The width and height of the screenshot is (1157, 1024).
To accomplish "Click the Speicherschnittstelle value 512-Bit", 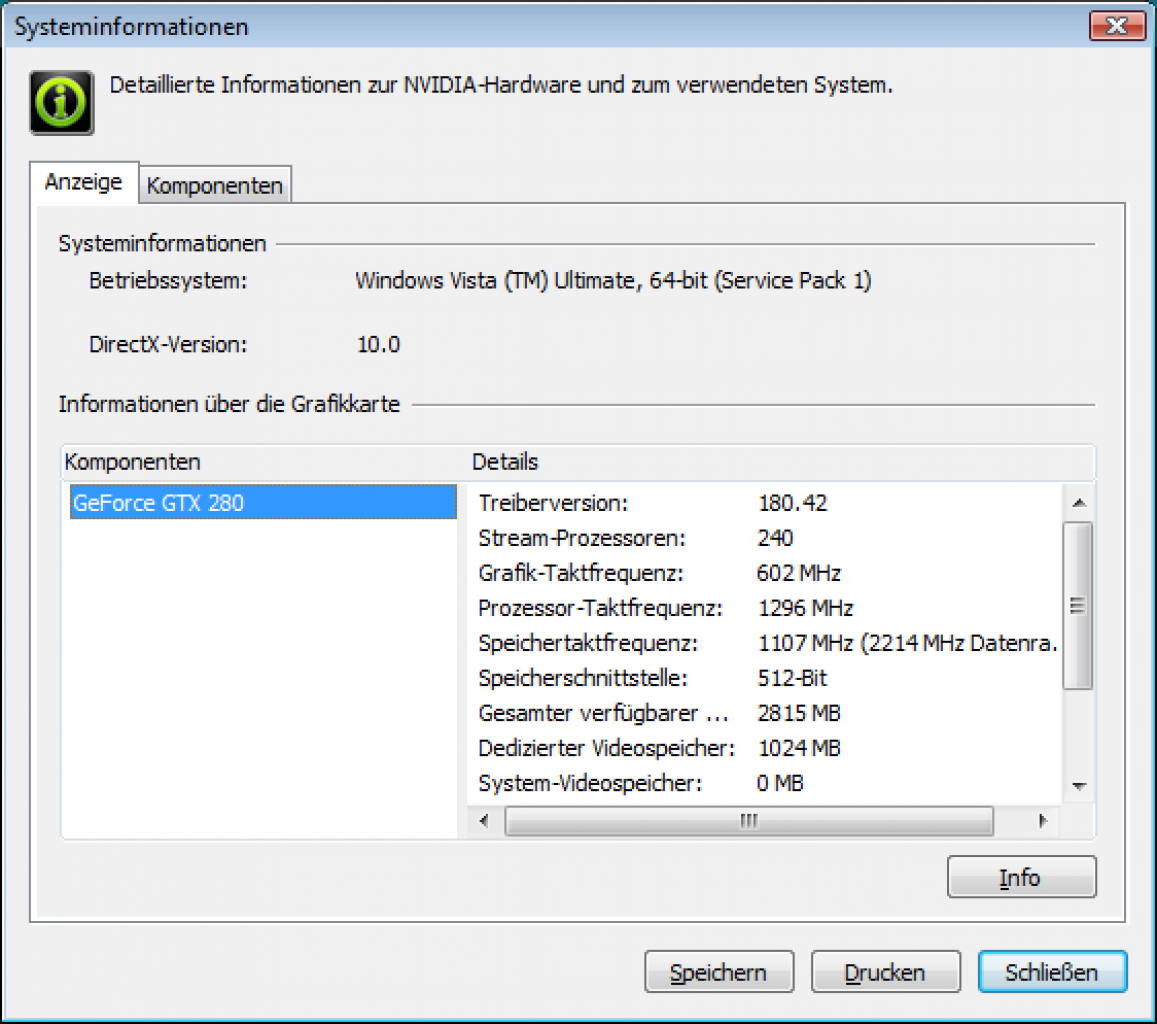I will [x=792, y=678].
